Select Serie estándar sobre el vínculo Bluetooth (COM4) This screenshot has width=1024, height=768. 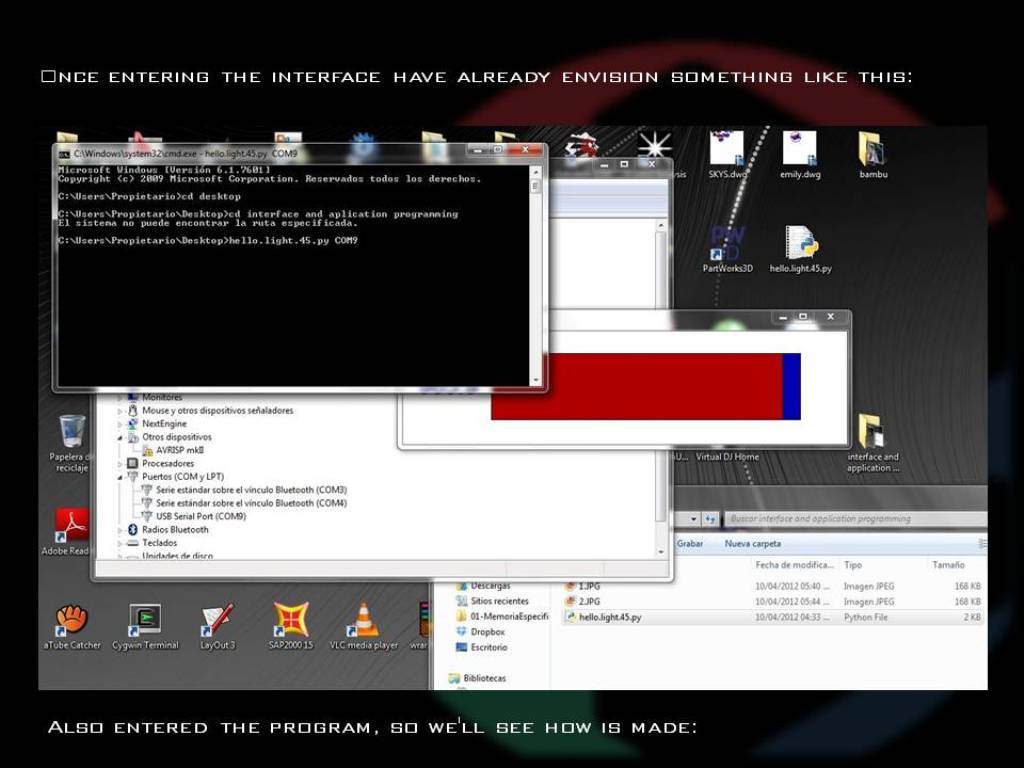[251, 503]
